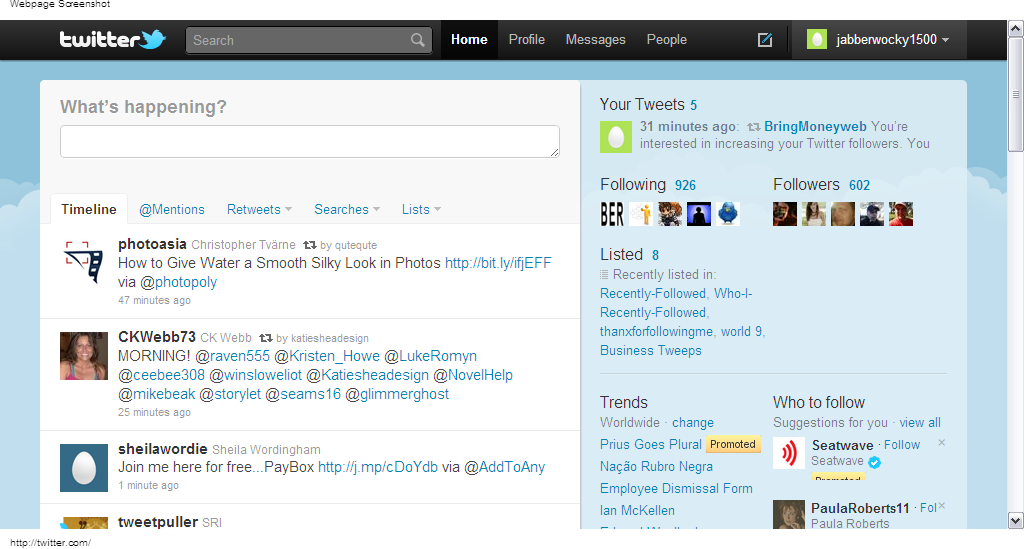Click the search magnifier icon
Image resolution: width=1024 pixels, height=549 pixels.
[417, 40]
